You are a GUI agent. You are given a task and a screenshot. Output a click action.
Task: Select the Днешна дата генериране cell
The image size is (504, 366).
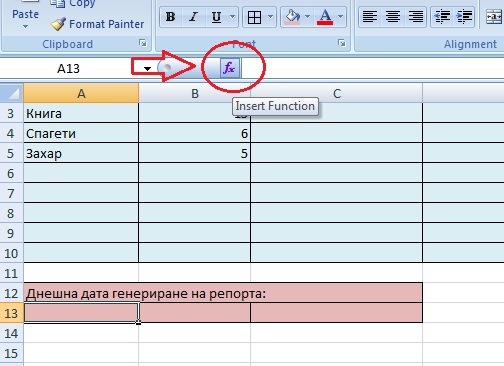click(x=223, y=293)
